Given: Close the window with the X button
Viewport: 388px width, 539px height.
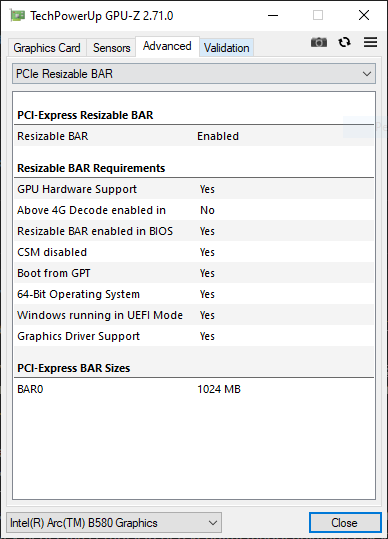Looking at the screenshot, I should (364, 15).
